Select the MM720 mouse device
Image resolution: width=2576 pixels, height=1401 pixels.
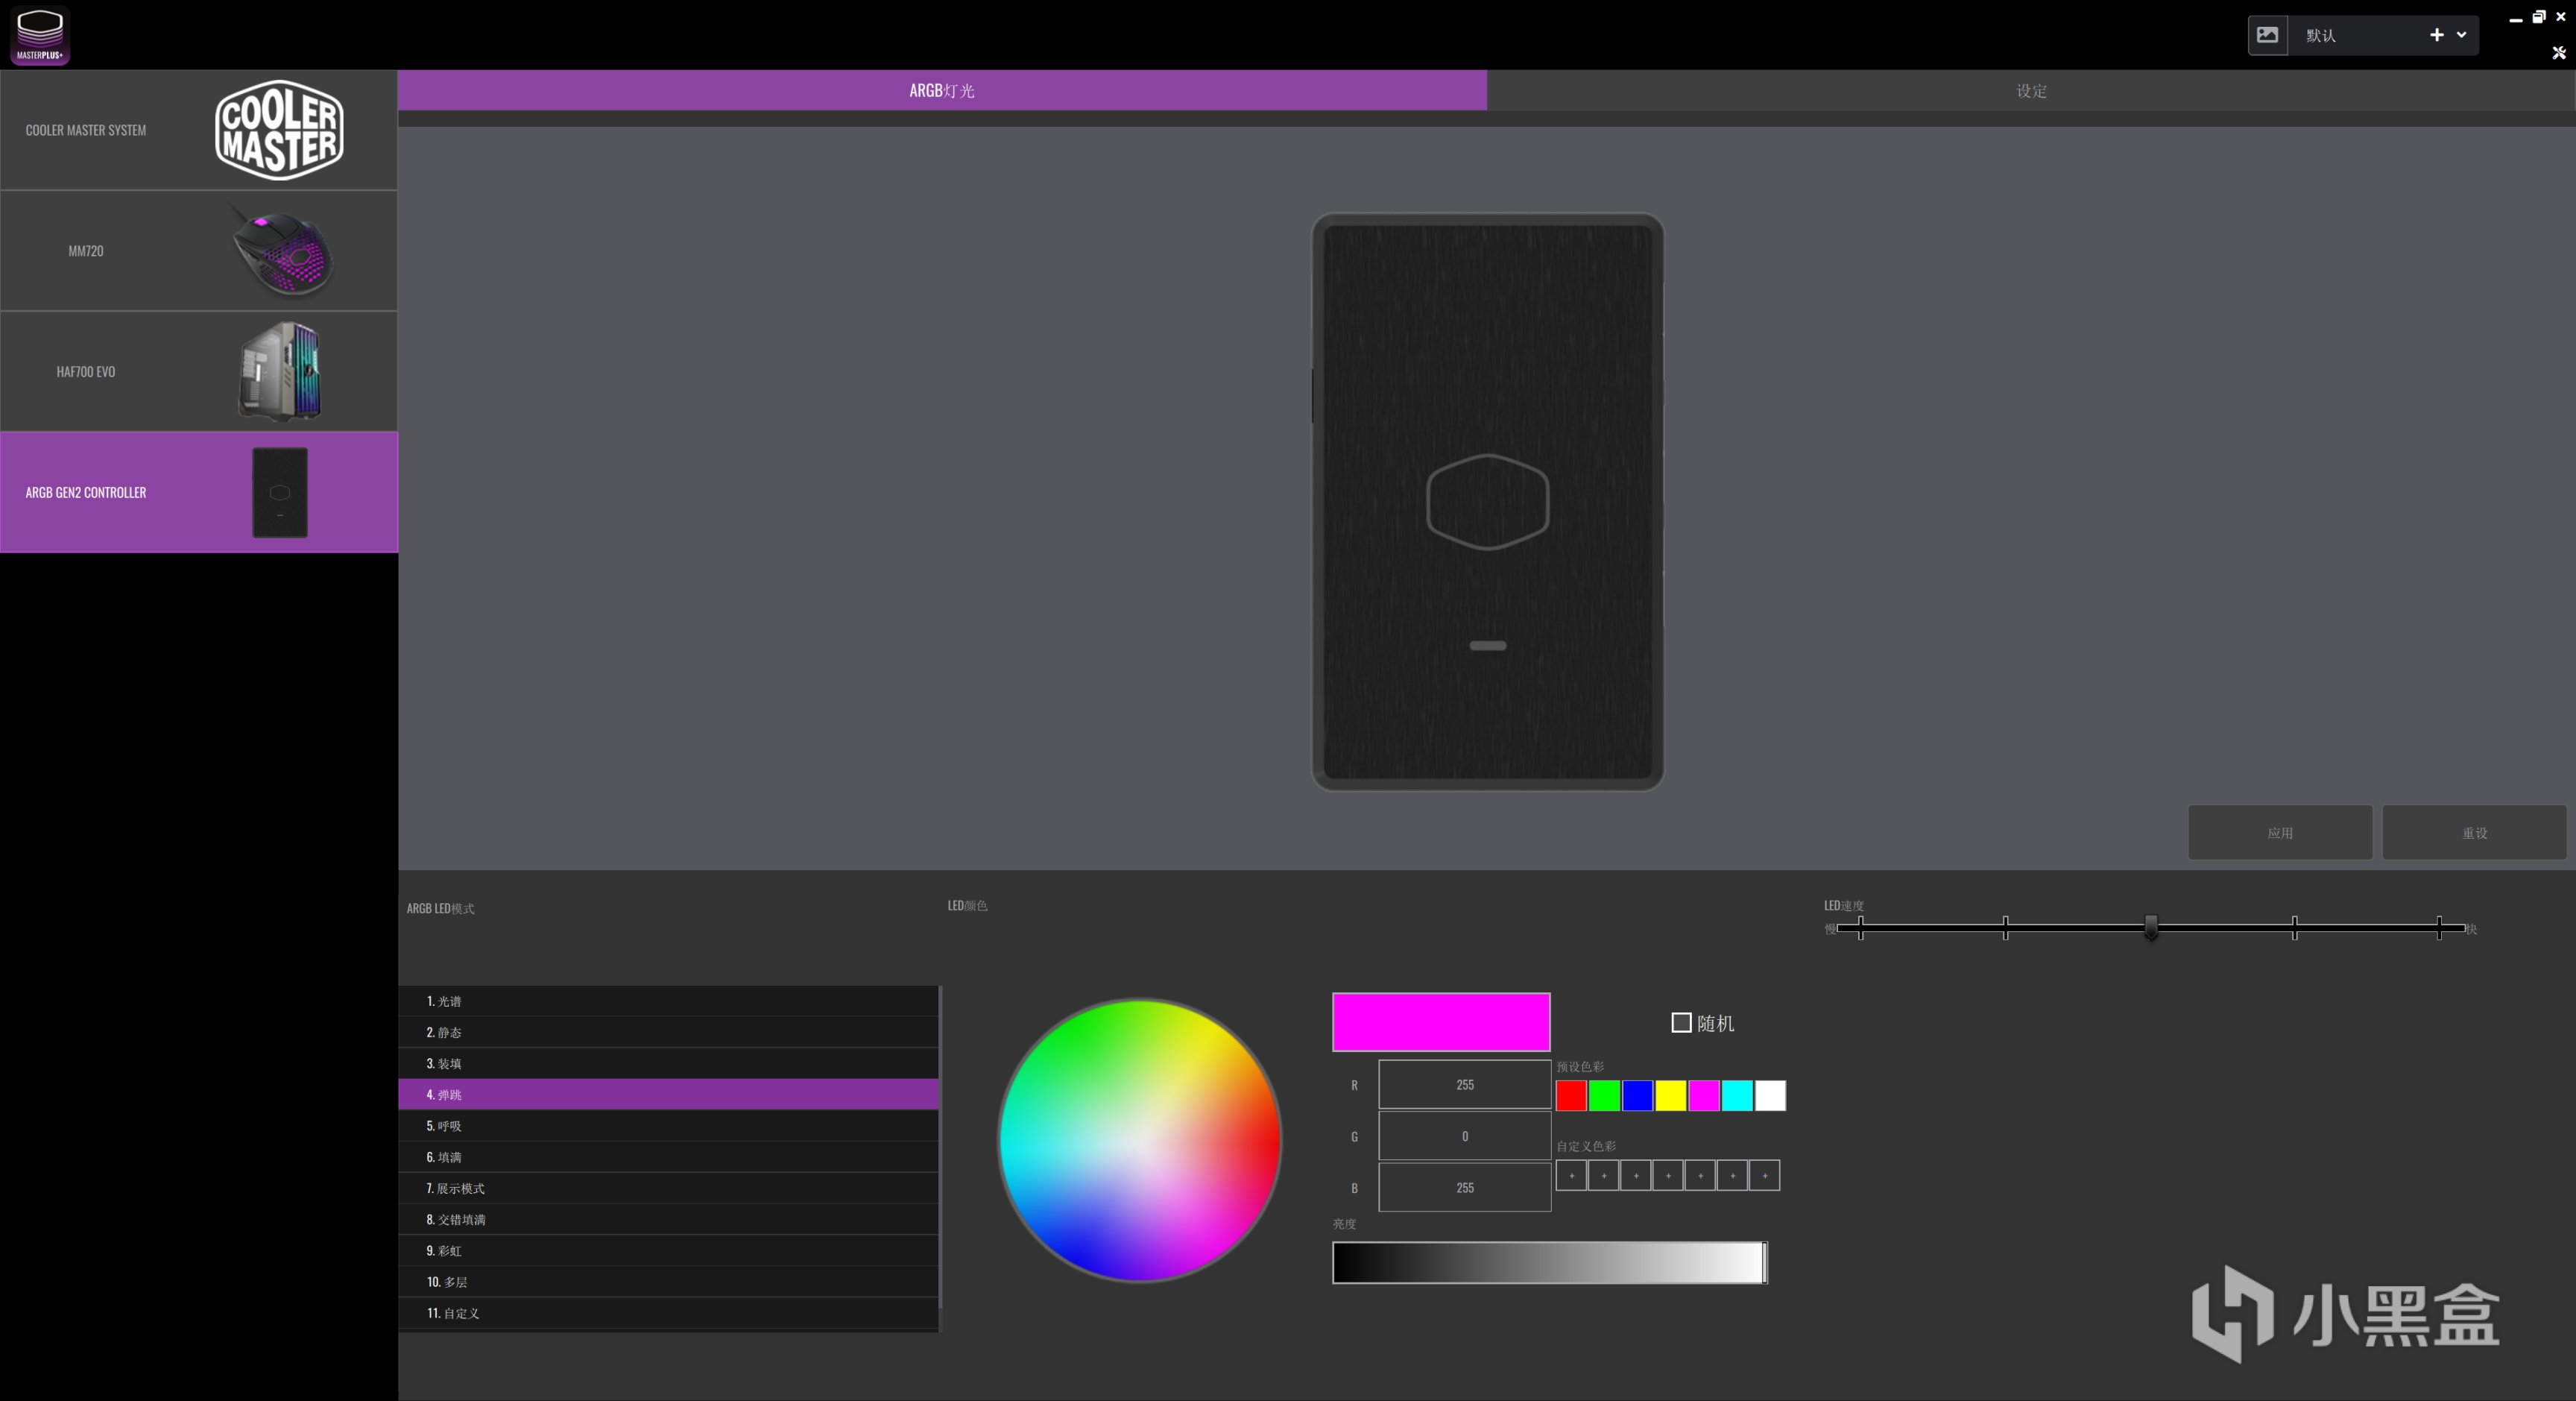tap(199, 251)
